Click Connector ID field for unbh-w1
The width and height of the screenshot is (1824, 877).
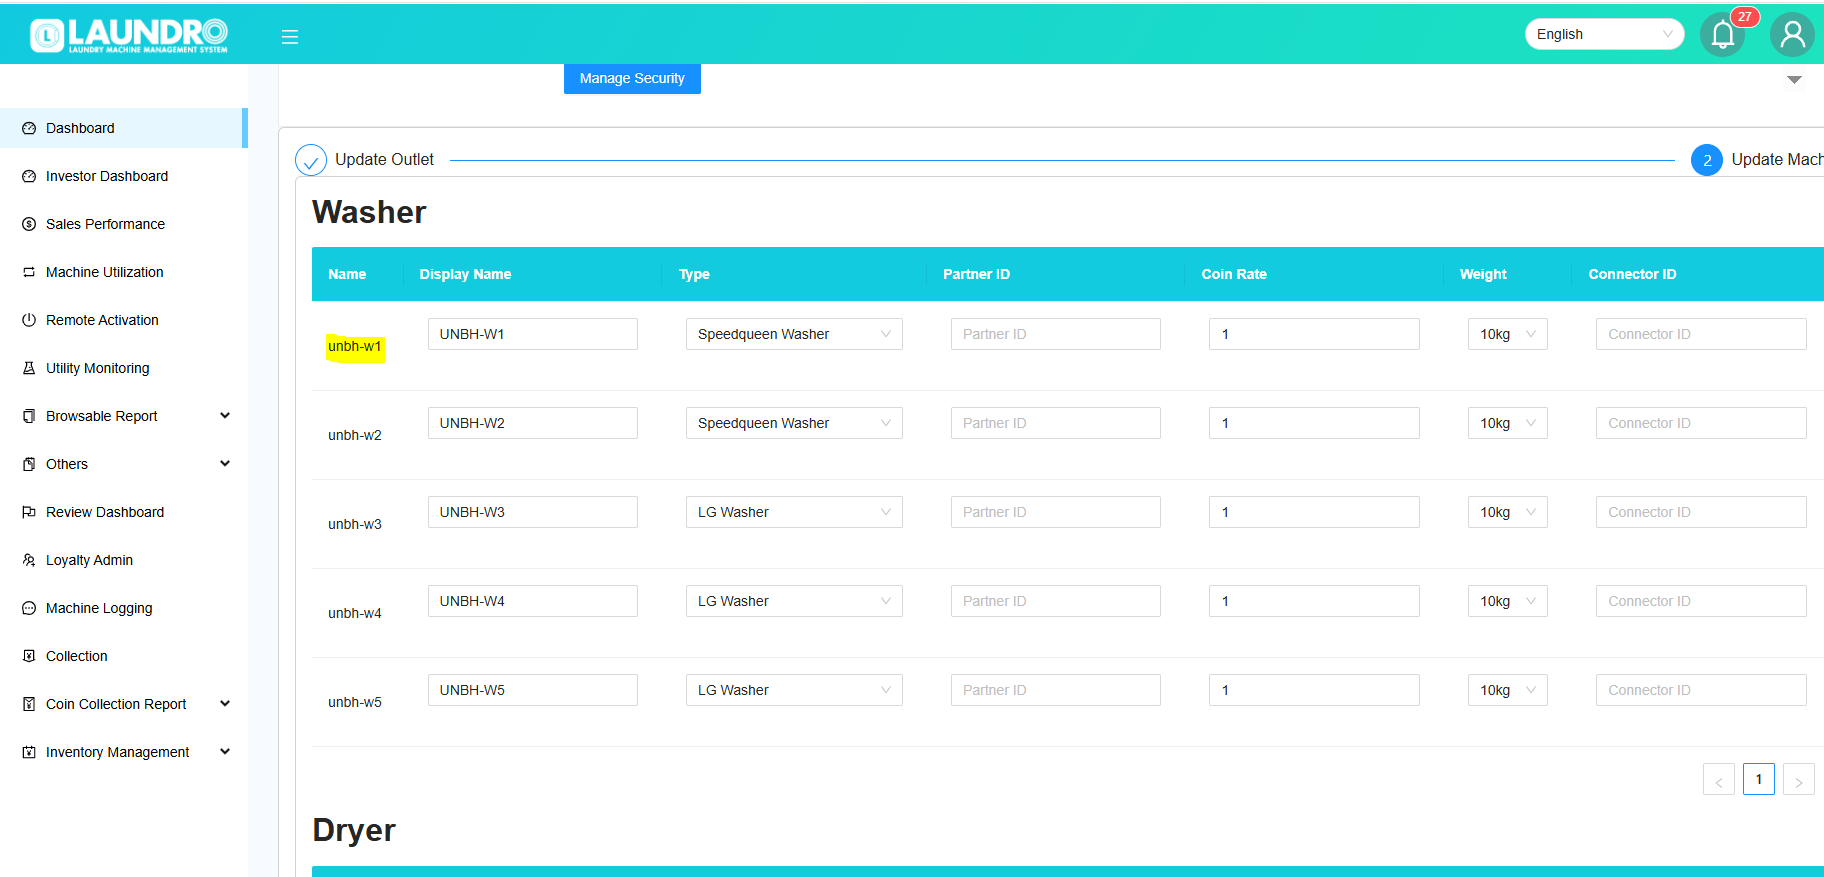1701,334
